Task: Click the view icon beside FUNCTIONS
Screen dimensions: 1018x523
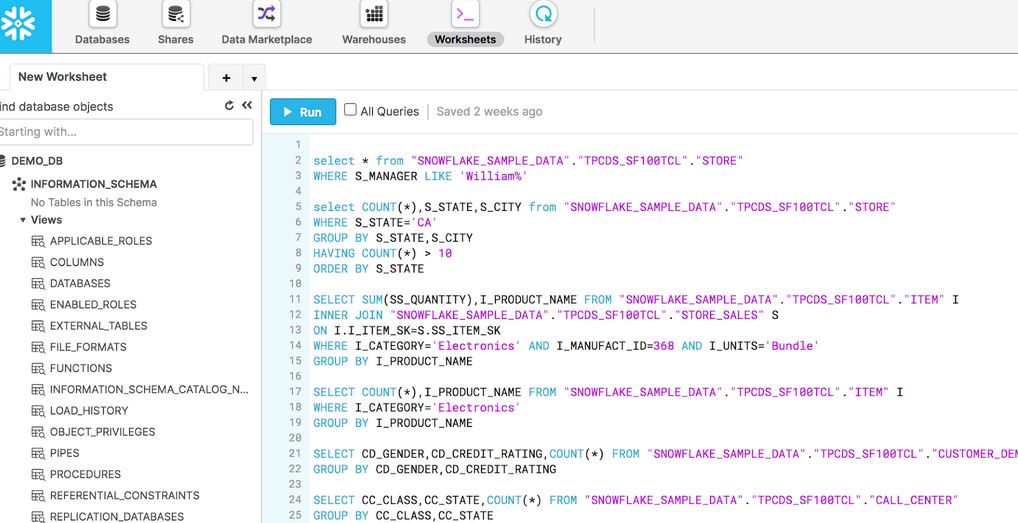Action: pyautogui.click(x=38, y=368)
